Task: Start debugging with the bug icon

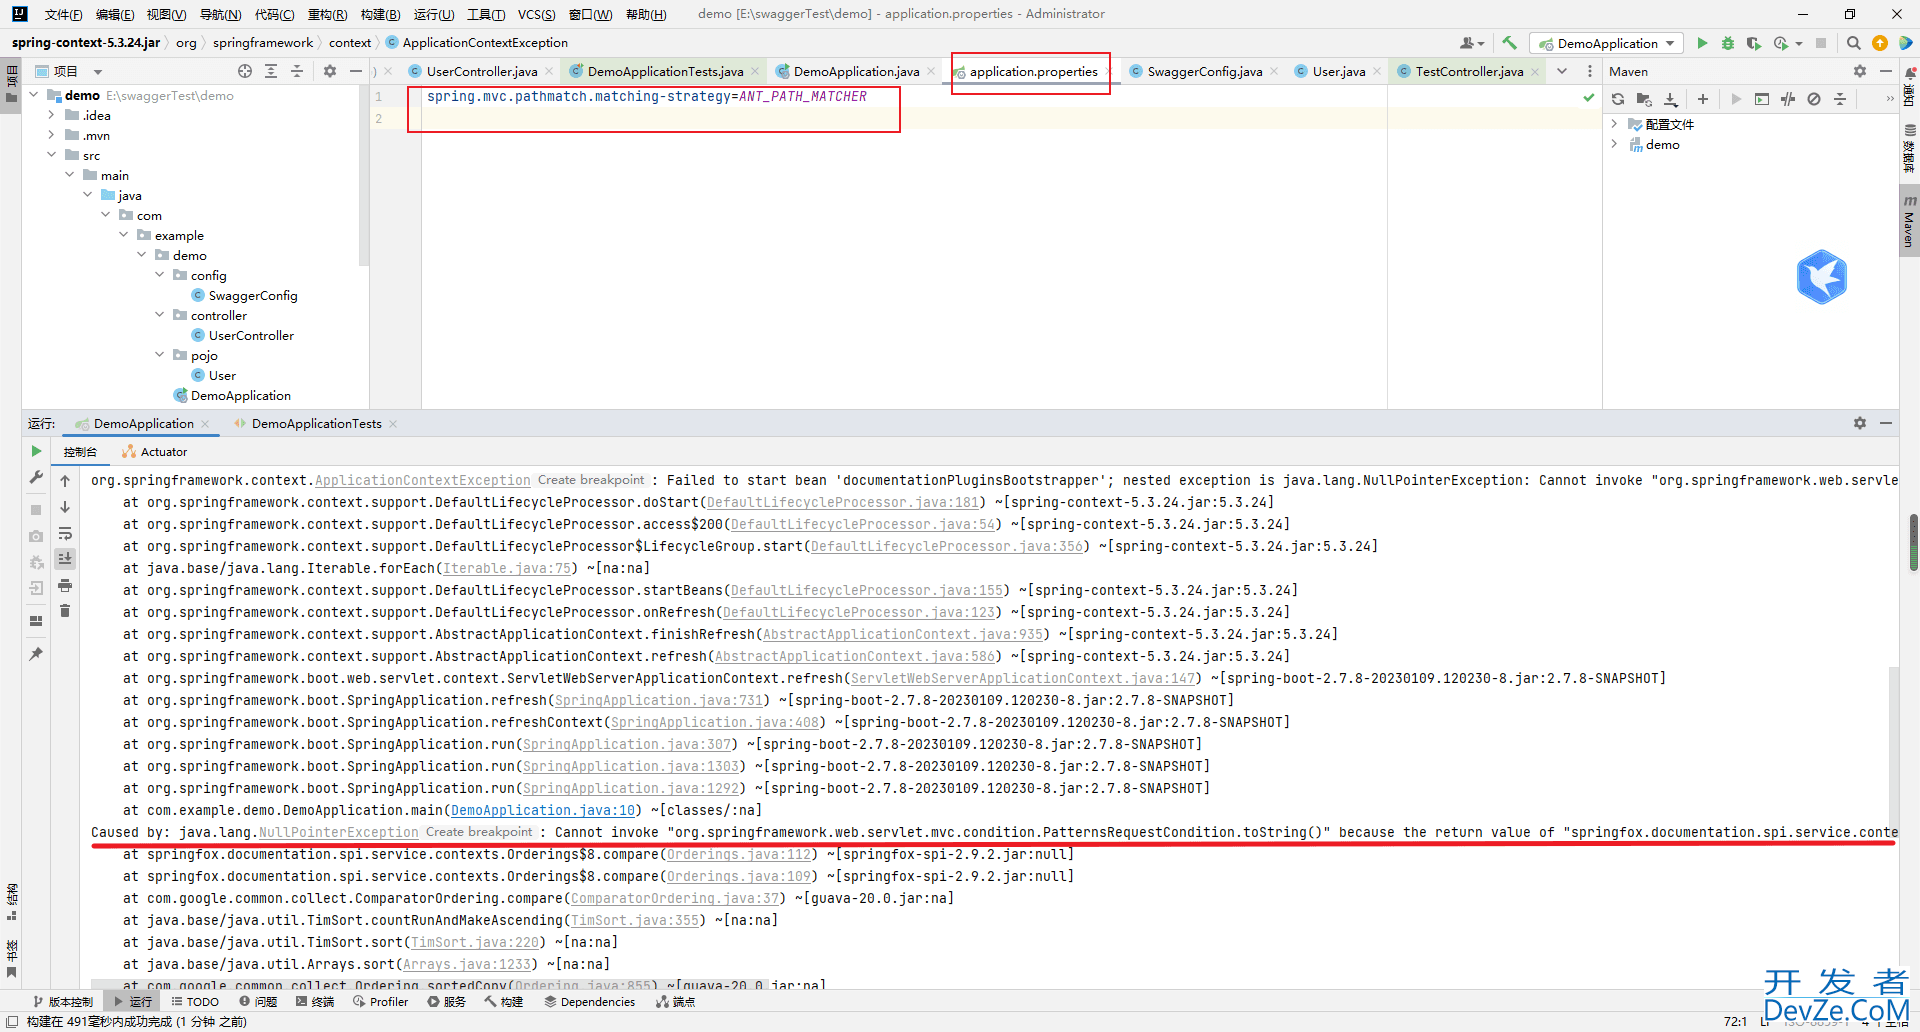Action: [x=1728, y=43]
